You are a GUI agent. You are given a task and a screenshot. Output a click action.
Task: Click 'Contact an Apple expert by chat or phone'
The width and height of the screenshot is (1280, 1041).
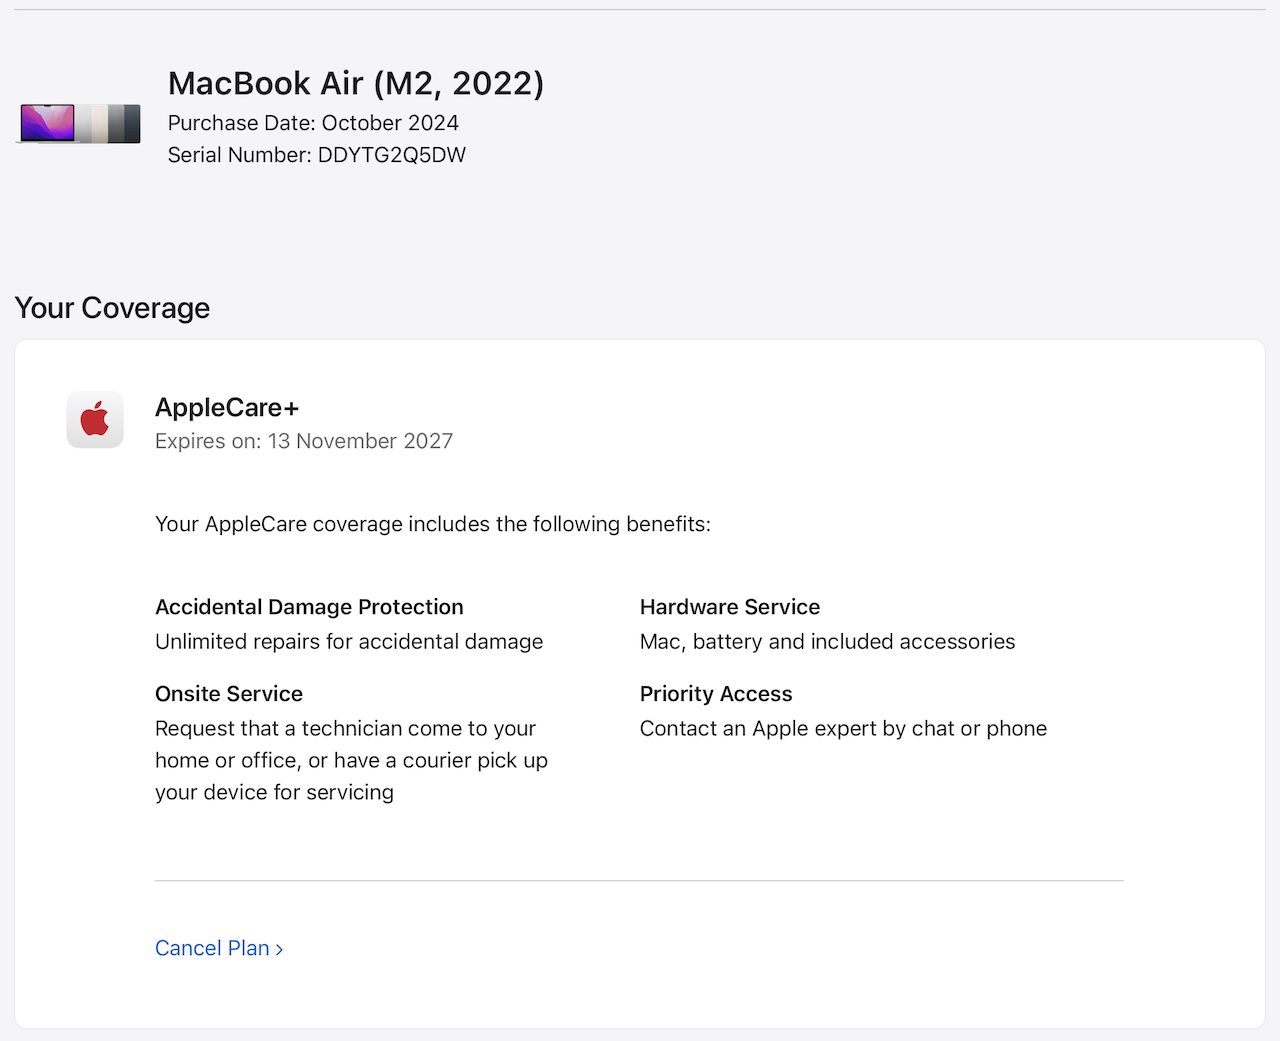click(843, 729)
